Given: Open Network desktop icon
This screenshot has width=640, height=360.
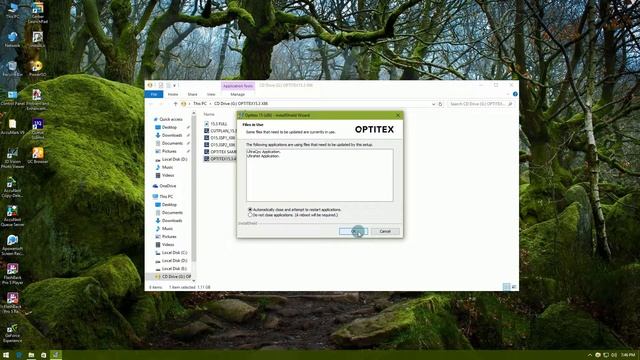Looking at the screenshot, I should [x=12, y=40].
